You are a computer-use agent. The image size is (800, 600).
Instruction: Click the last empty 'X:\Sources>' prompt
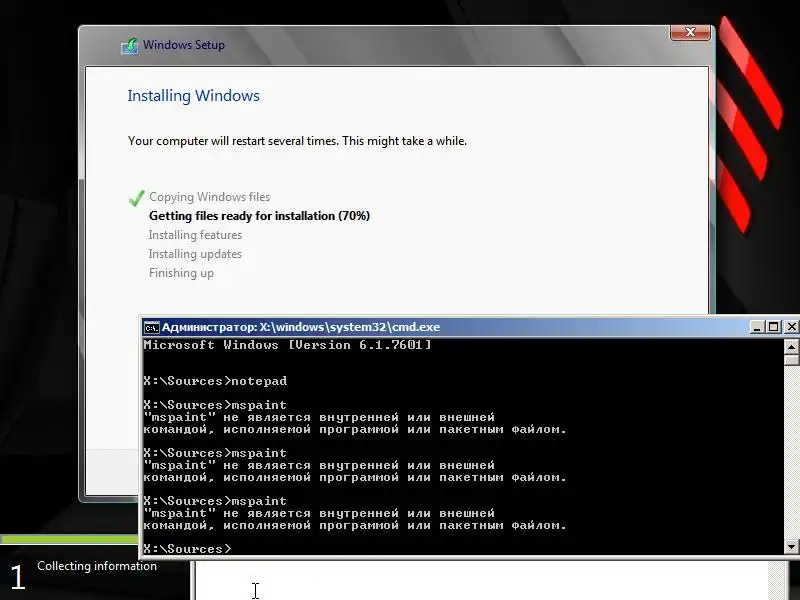point(187,549)
